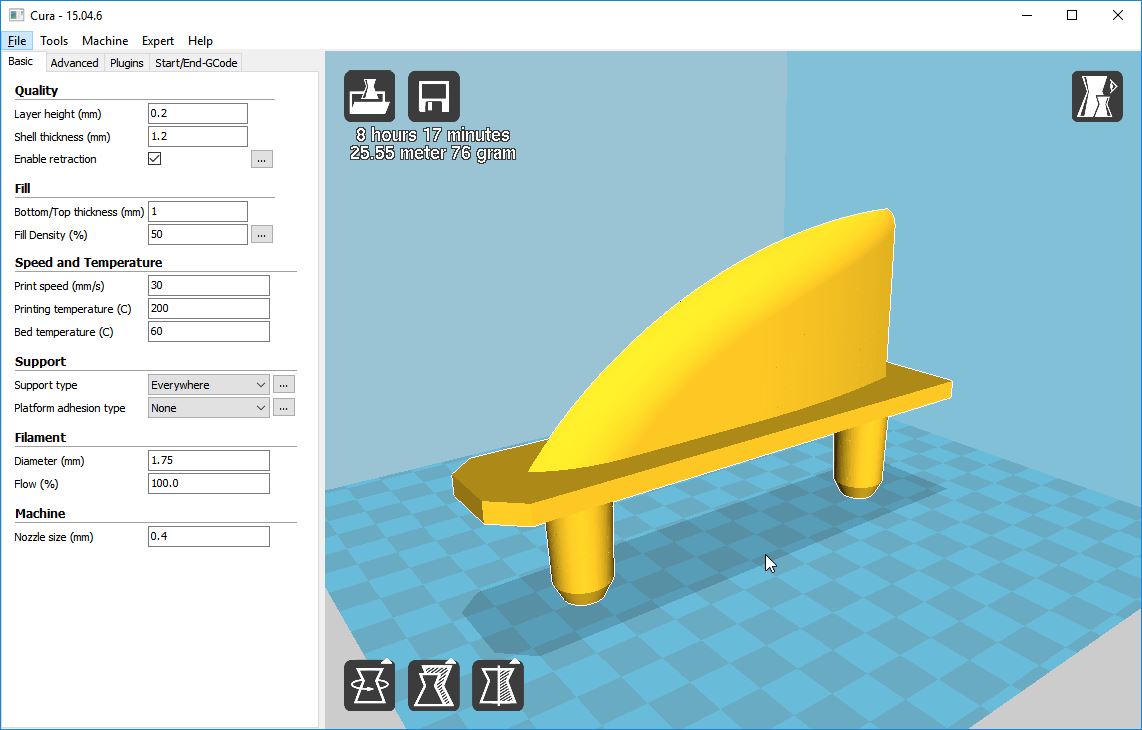Open Platform adhesion settings ellipsis button

[x=283, y=408]
